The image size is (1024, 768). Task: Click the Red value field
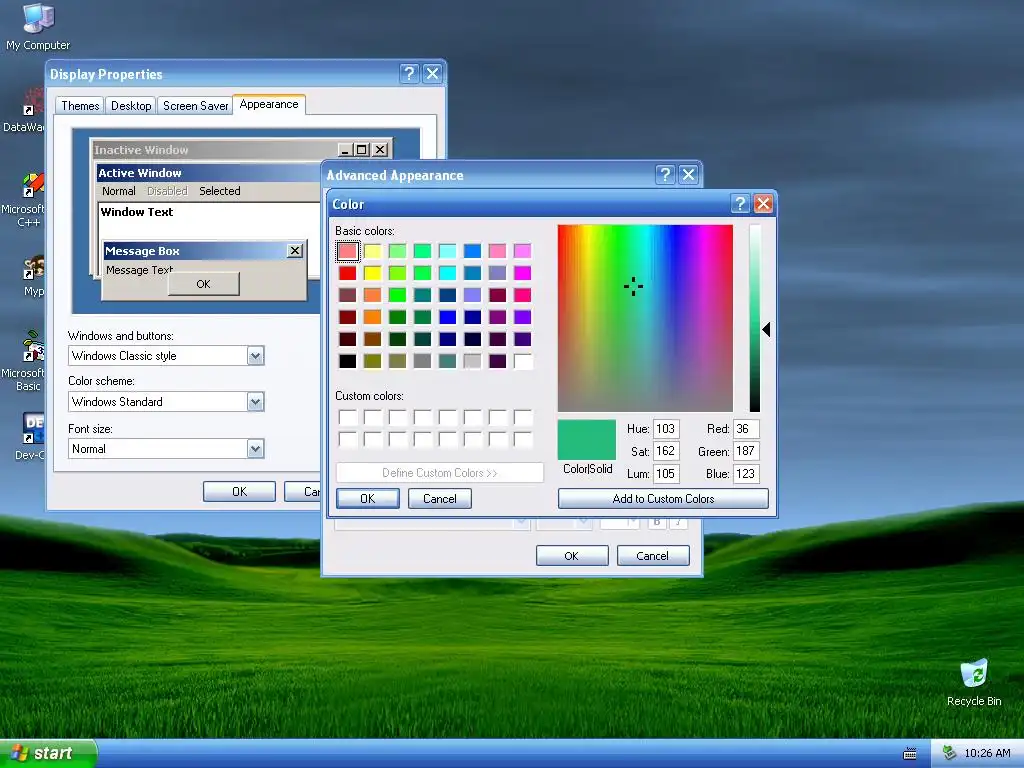pyautogui.click(x=745, y=429)
